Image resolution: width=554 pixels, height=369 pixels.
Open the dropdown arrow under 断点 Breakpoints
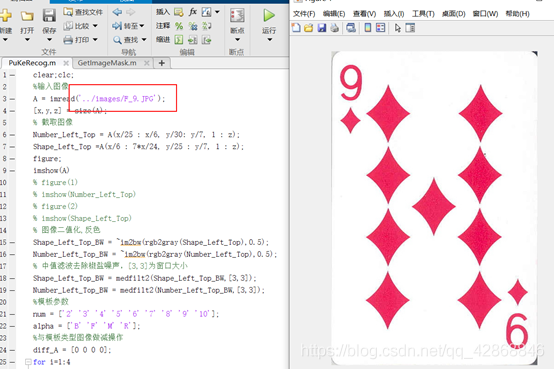click(x=237, y=40)
